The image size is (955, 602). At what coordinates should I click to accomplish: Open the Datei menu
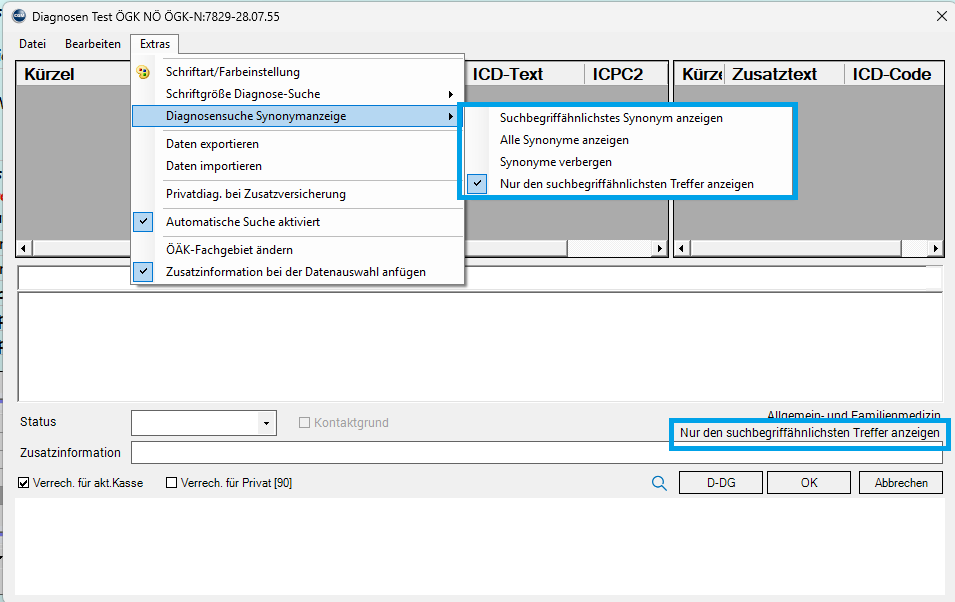click(33, 44)
